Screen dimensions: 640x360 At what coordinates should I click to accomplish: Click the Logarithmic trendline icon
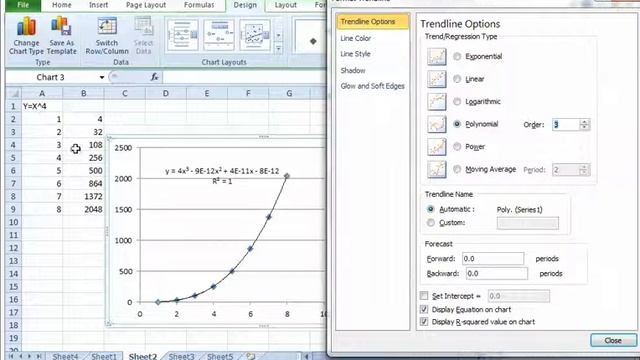pyautogui.click(x=436, y=102)
